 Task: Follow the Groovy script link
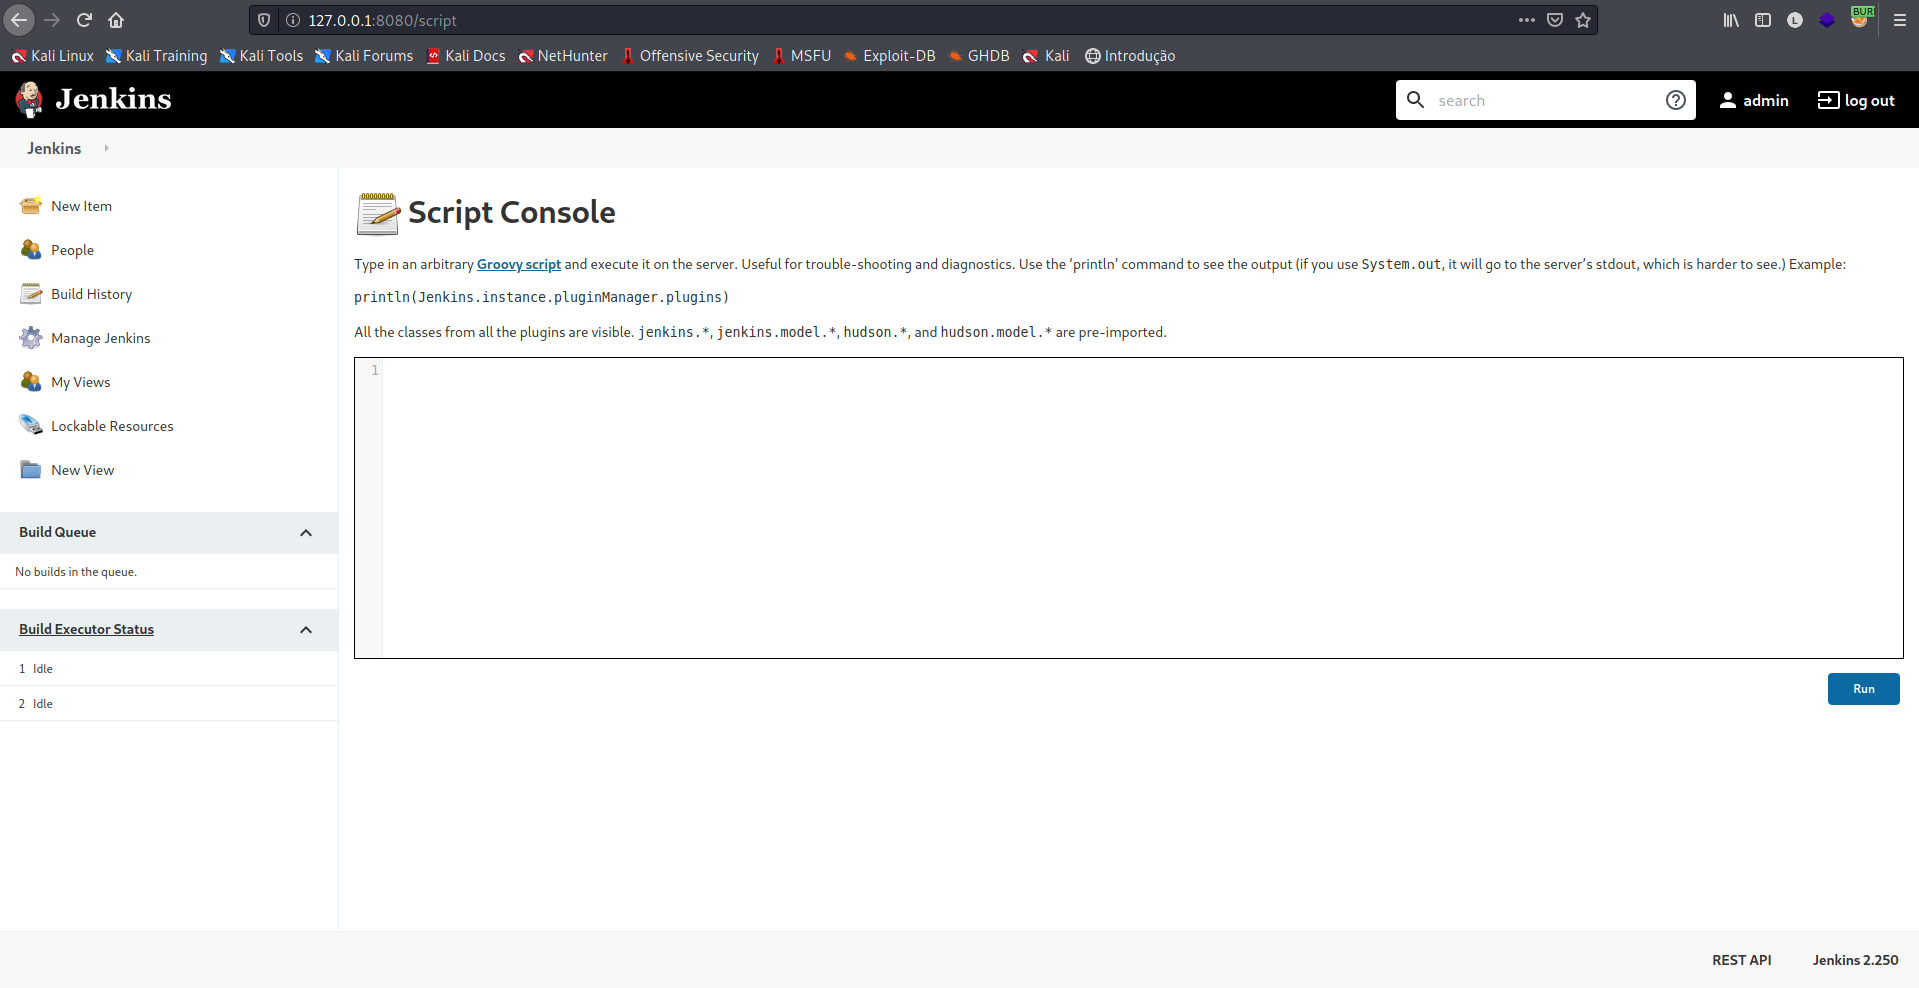tap(518, 264)
